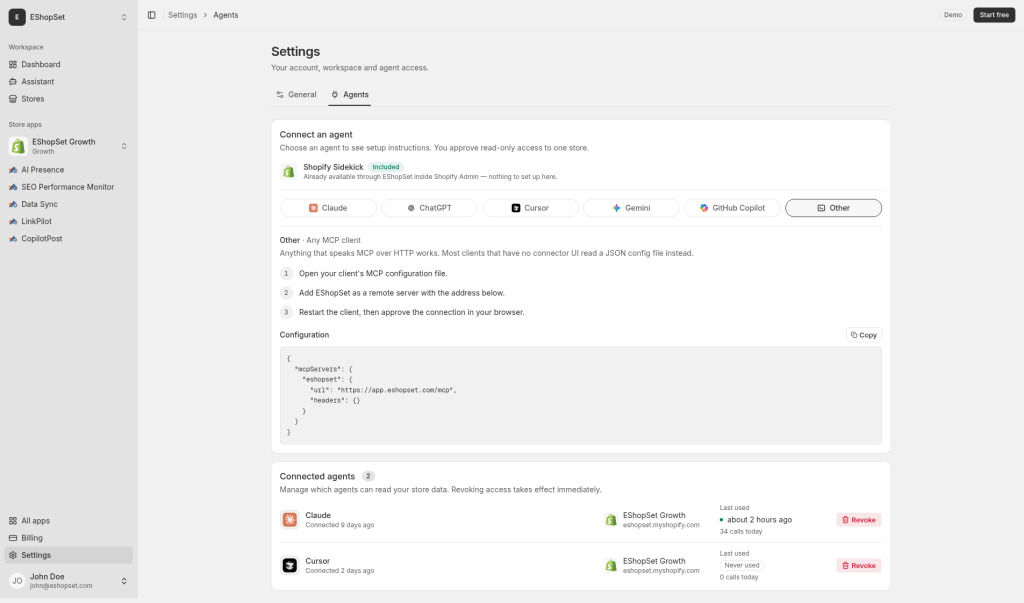The height and width of the screenshot is (603, 1024).
Task: Click the EShopSet workspace logo
Action: tap(17, 17)
